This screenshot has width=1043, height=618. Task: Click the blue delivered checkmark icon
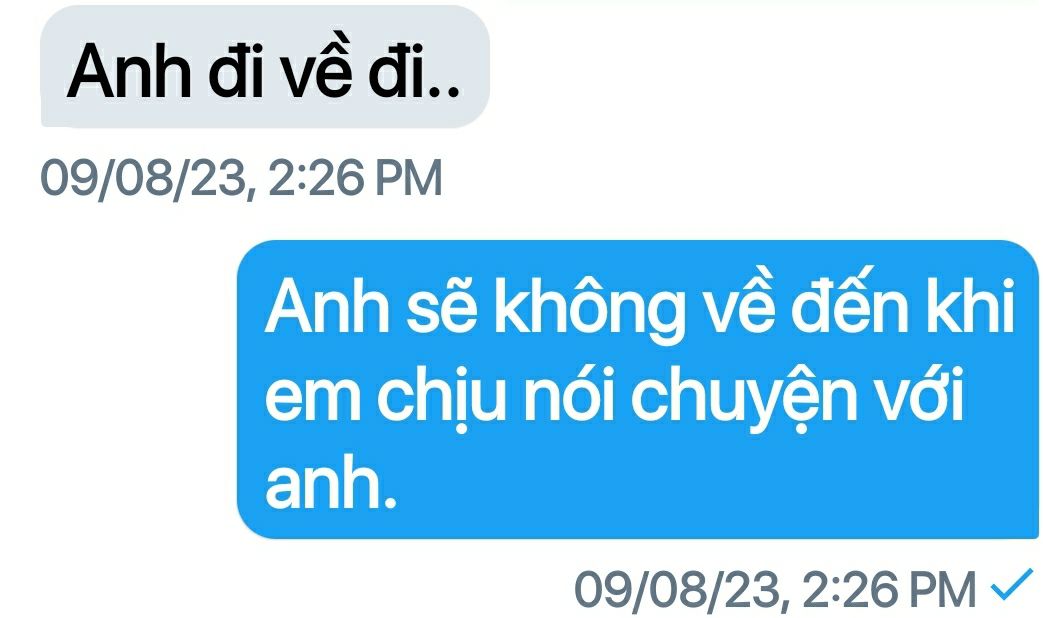point(1012,583)
